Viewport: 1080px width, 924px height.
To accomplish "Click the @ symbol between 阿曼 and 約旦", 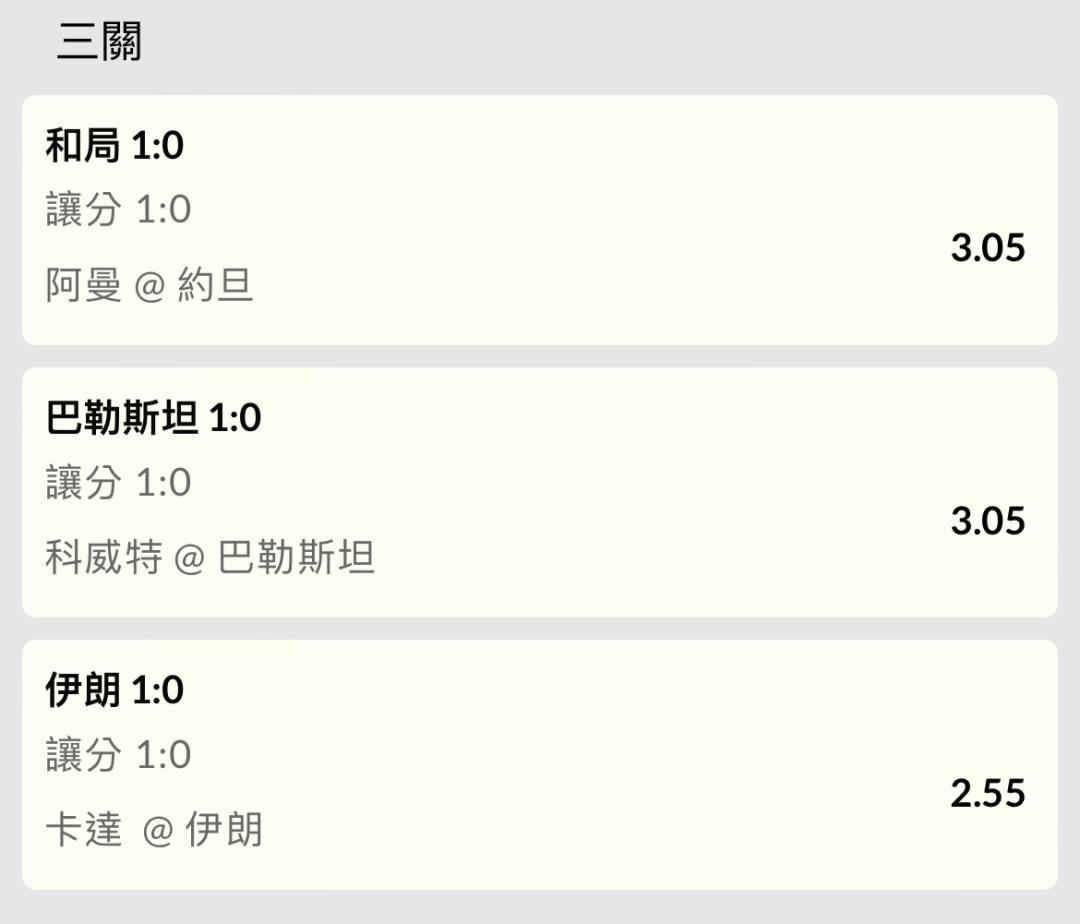I will pos(149,287).
